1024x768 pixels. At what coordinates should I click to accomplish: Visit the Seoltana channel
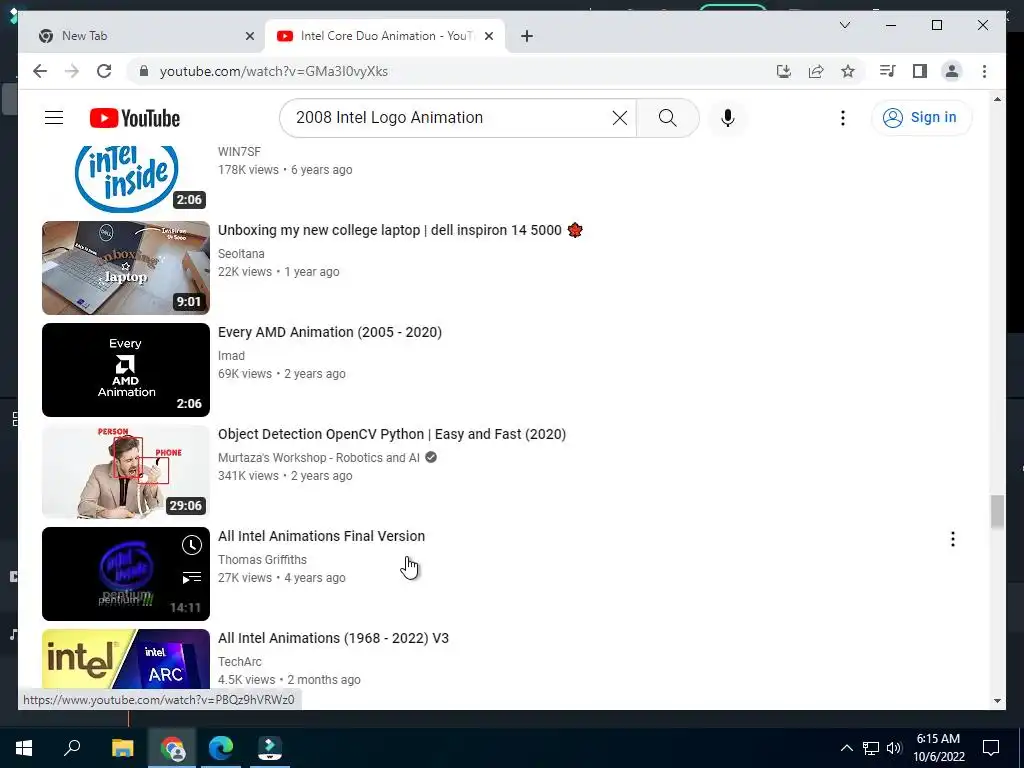[241, 253]
